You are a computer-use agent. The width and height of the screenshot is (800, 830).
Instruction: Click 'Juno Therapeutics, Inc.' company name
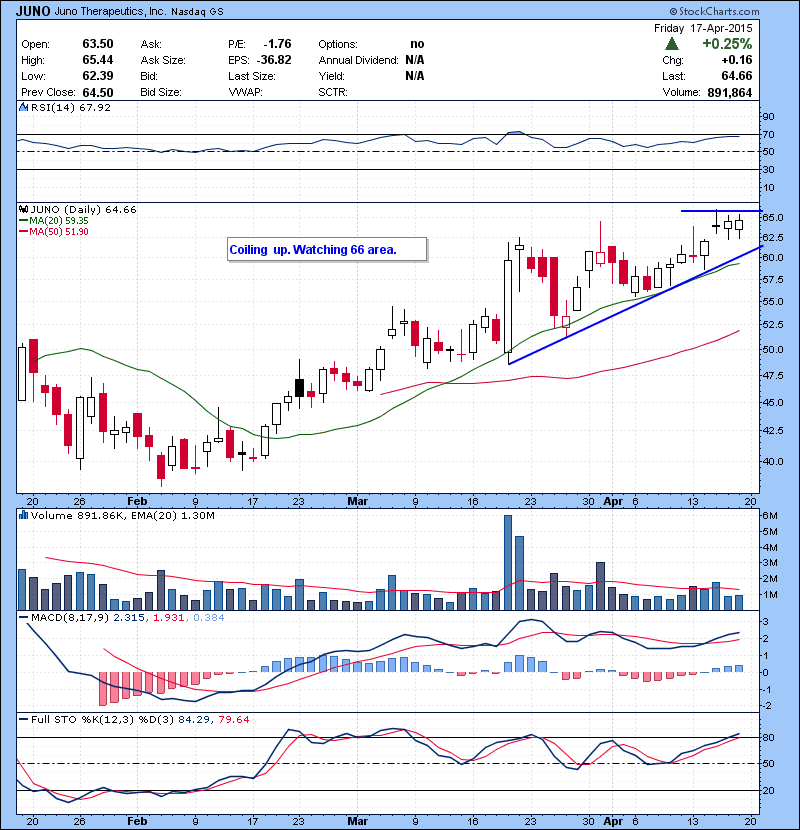(110, 11)
